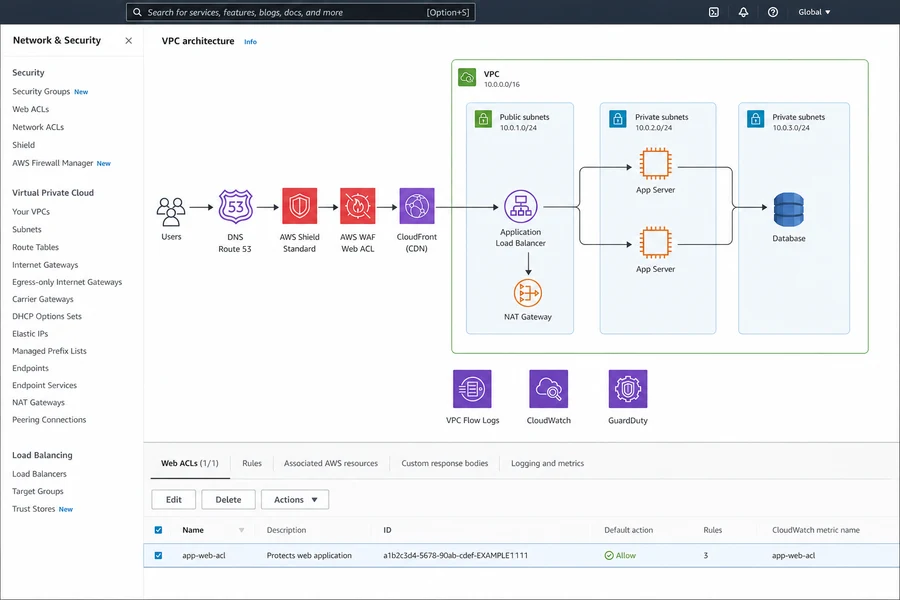Open Your VPCs in the sidebar
The image size is (900, 600).
coord(31,211)
